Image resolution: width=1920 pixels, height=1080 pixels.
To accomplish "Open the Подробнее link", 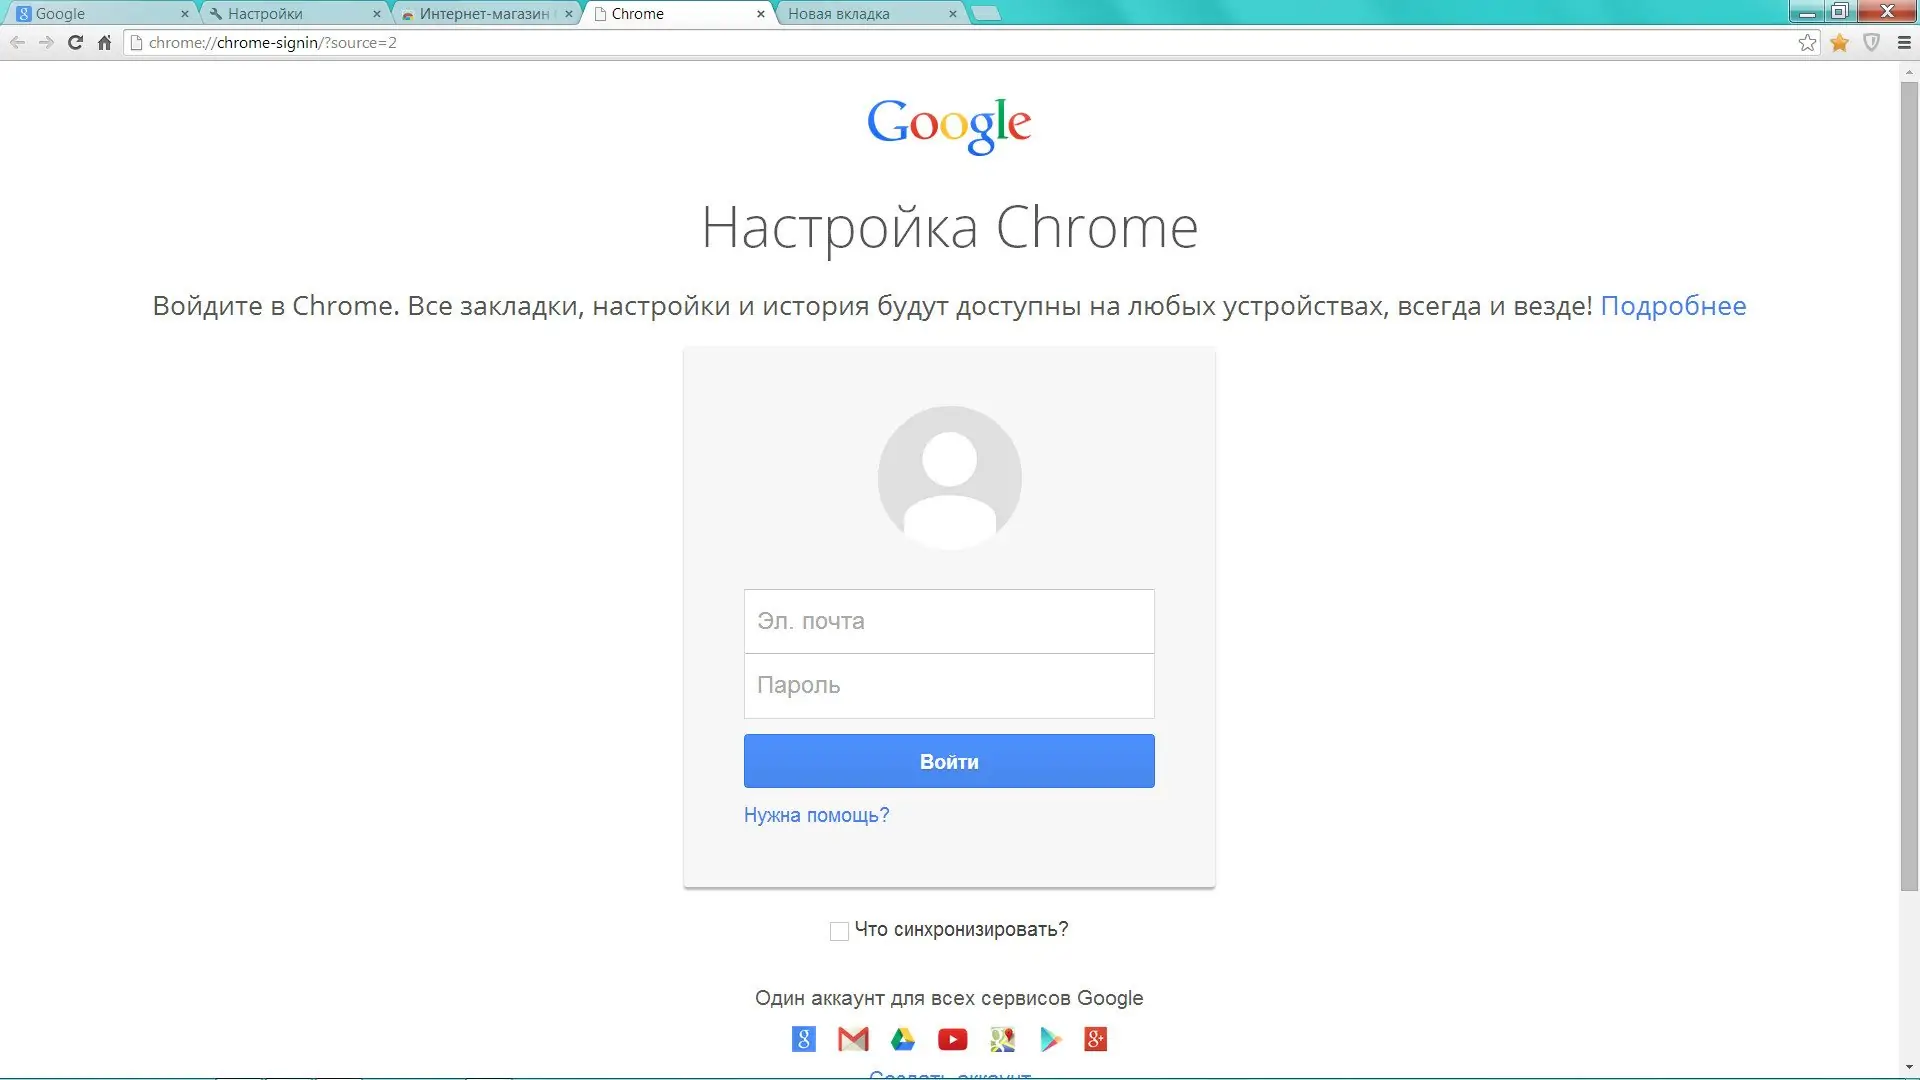I will coord(1673,306).
